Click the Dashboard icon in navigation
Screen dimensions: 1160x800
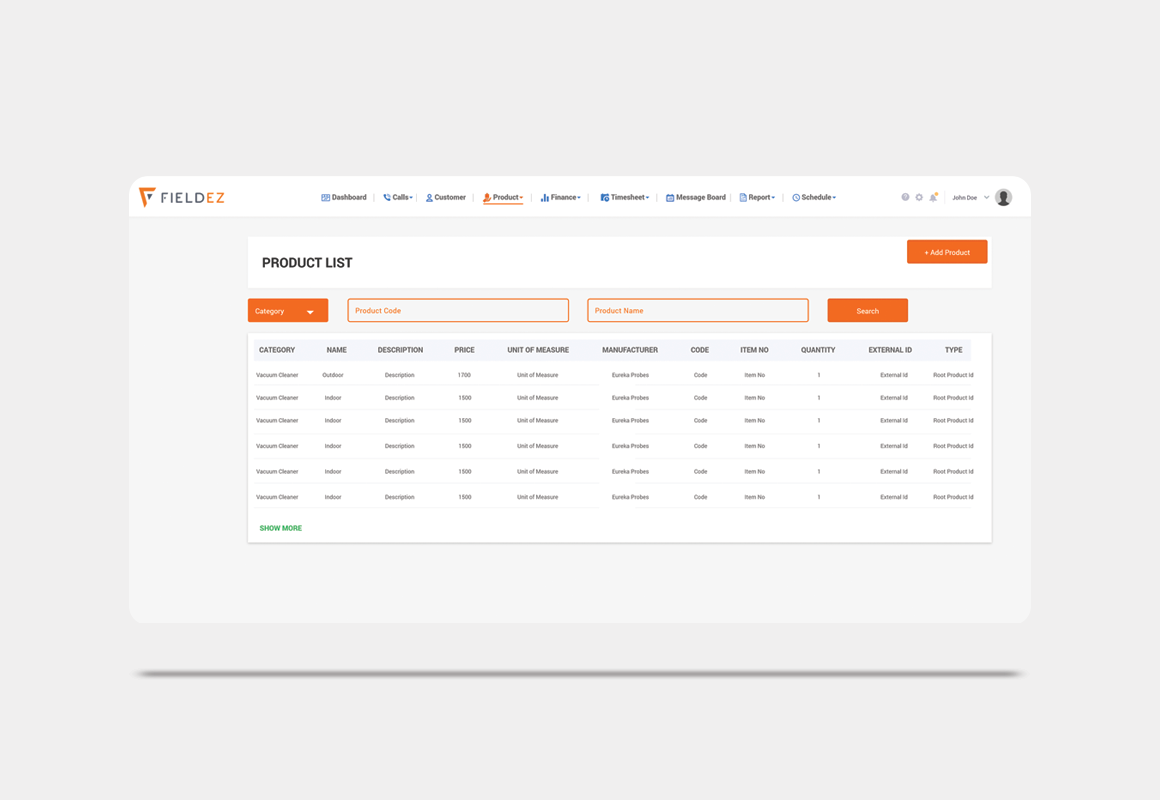pos(325,198)
